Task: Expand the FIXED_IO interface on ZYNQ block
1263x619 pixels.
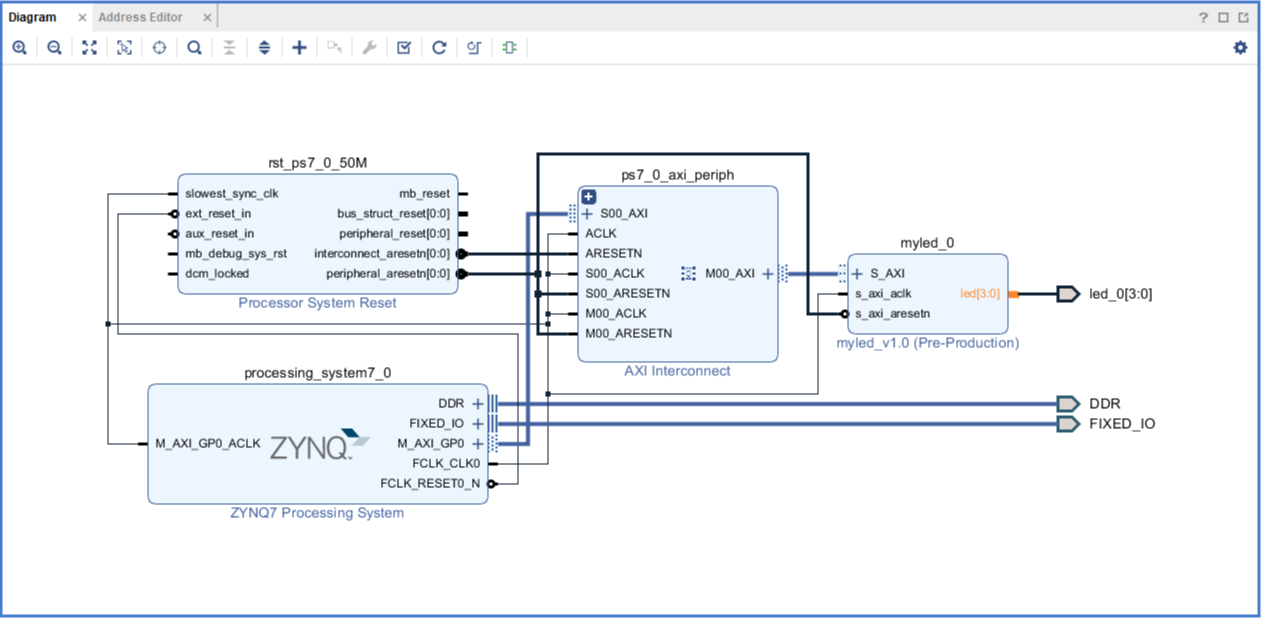Action: (478, 424)
